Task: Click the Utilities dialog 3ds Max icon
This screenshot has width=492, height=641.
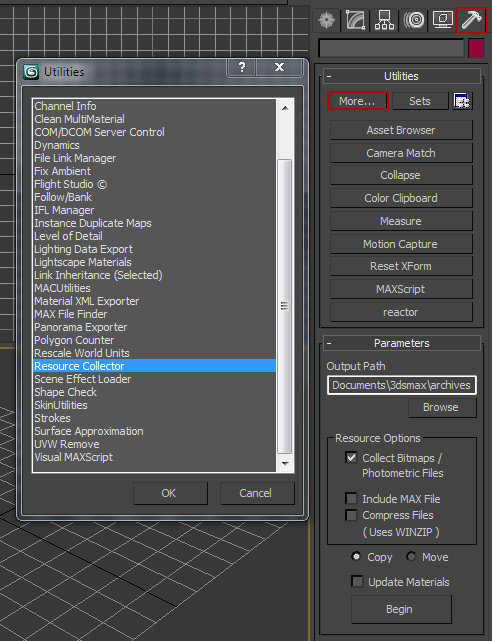Action: (31, 72)
